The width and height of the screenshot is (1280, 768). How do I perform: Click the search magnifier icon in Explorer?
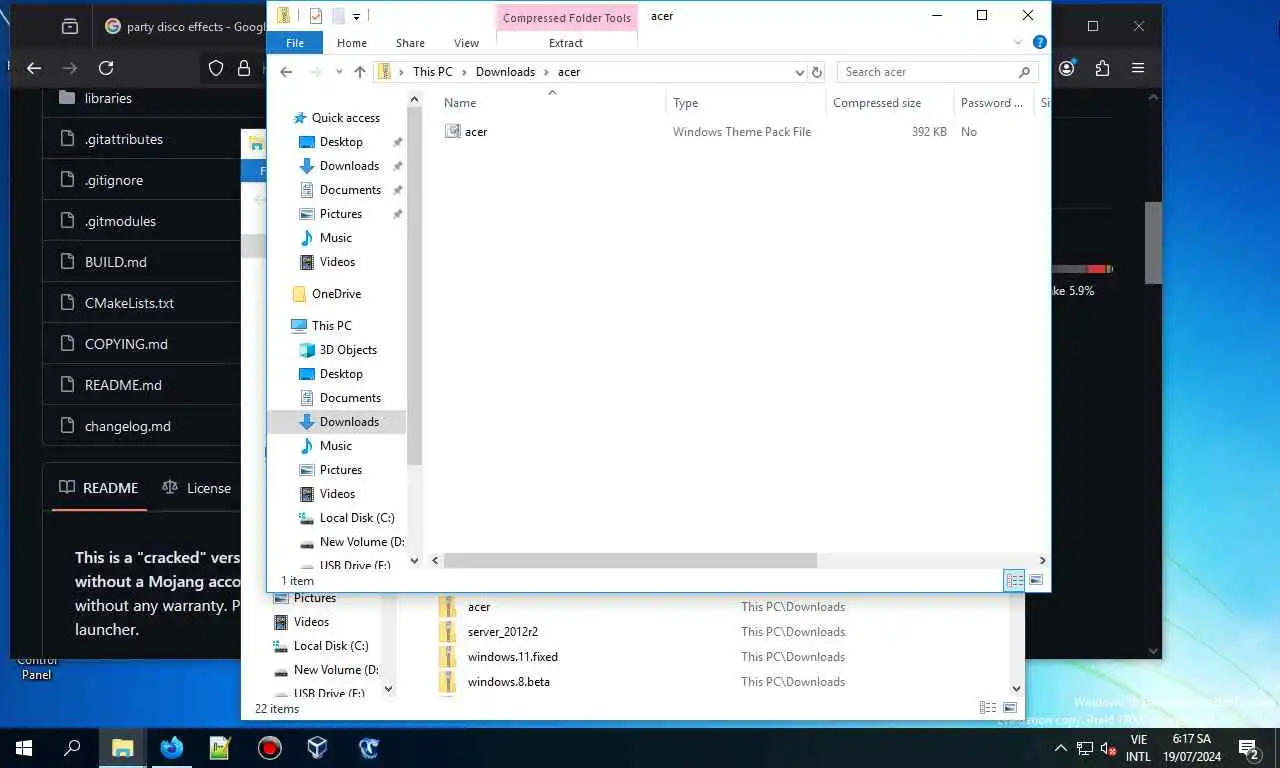[x=1024, y=72]
